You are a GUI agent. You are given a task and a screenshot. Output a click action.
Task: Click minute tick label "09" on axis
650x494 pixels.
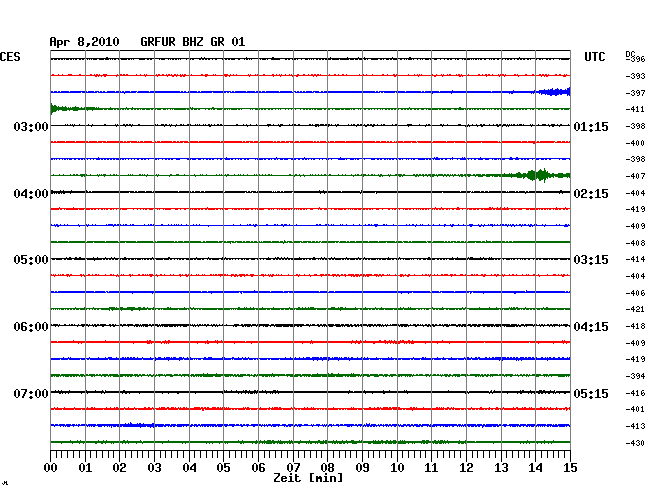tap(362, 467)
